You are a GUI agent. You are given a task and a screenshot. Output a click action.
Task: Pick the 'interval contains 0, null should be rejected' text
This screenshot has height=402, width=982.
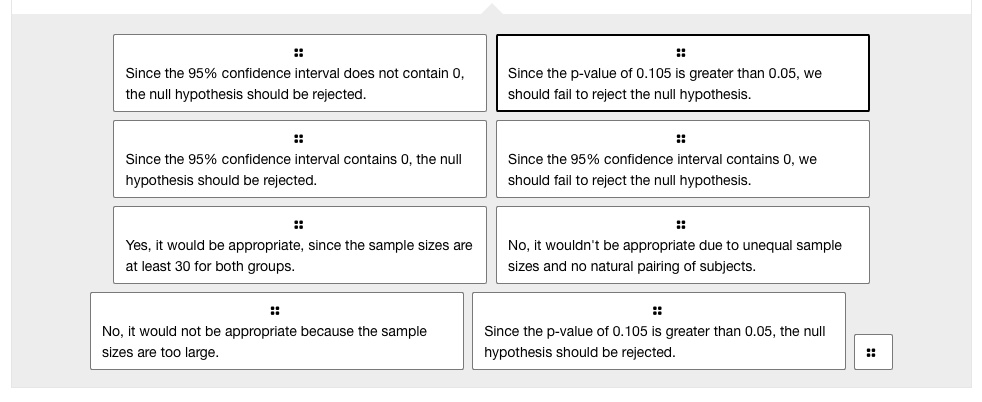(x=293, y=170)
